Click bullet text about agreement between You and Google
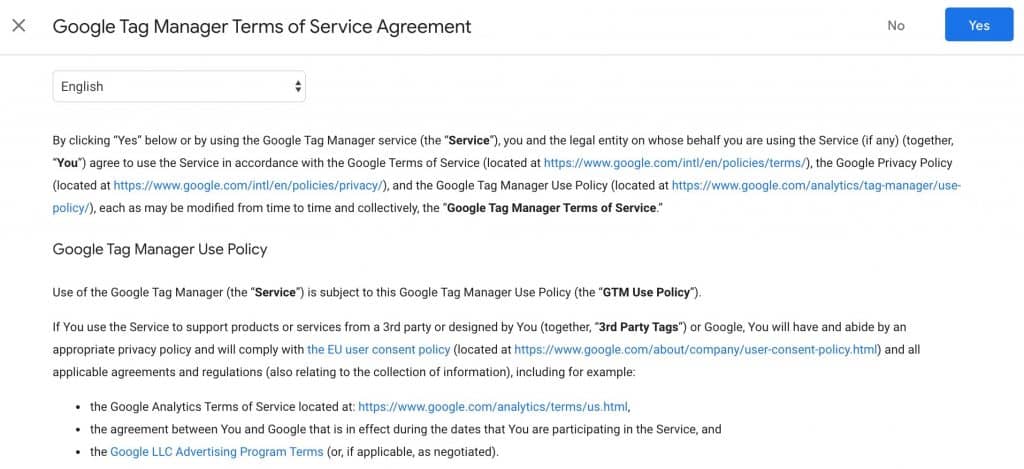The image size is (1024, 469). pyautogui.click(x=406, y=430)
